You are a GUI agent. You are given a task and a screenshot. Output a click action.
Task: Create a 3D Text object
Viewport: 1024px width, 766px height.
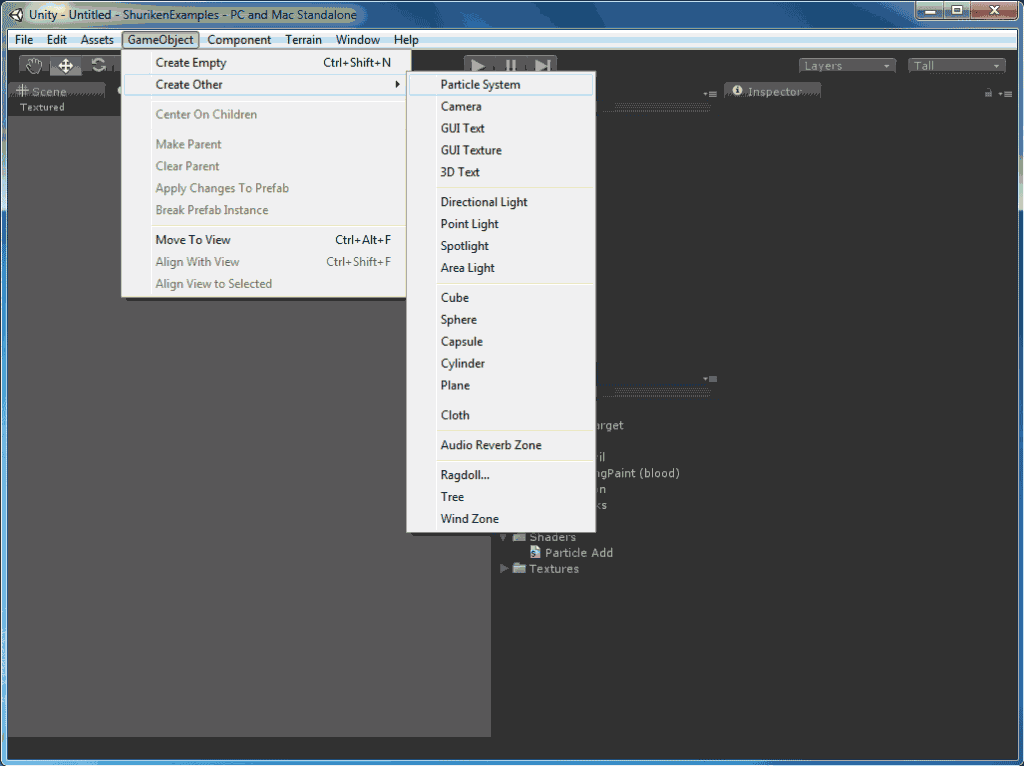tap(501, 172)
